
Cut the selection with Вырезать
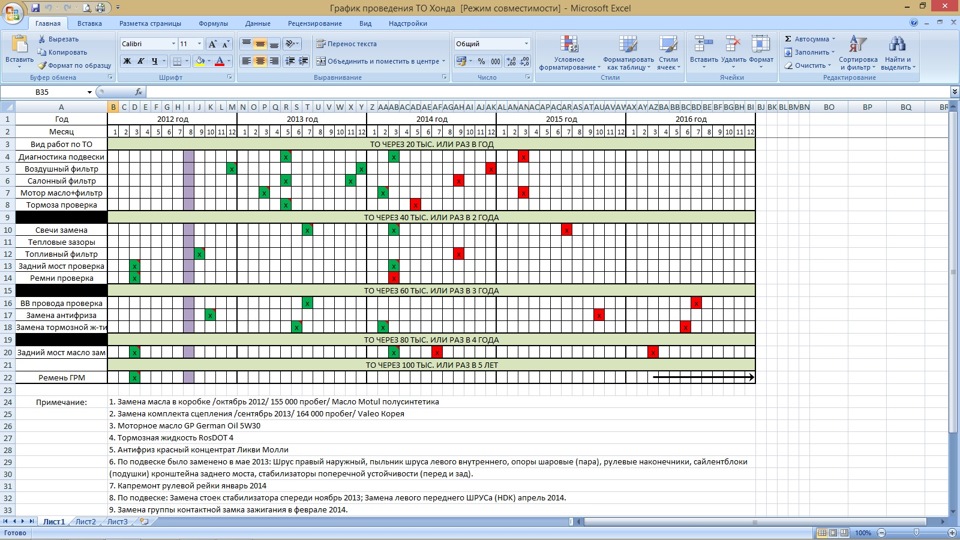[x=58, y=39]
